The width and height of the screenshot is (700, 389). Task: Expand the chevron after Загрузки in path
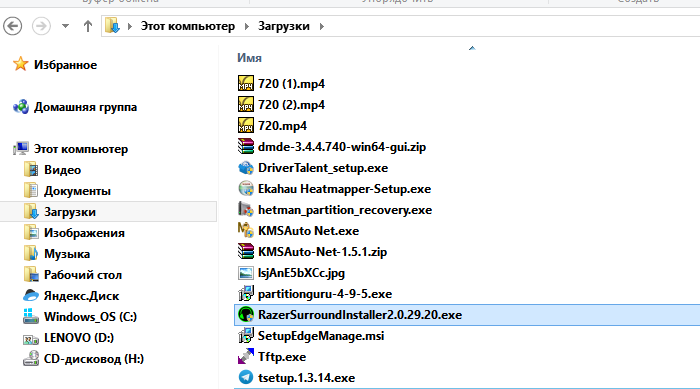click(x=321, y=26)
